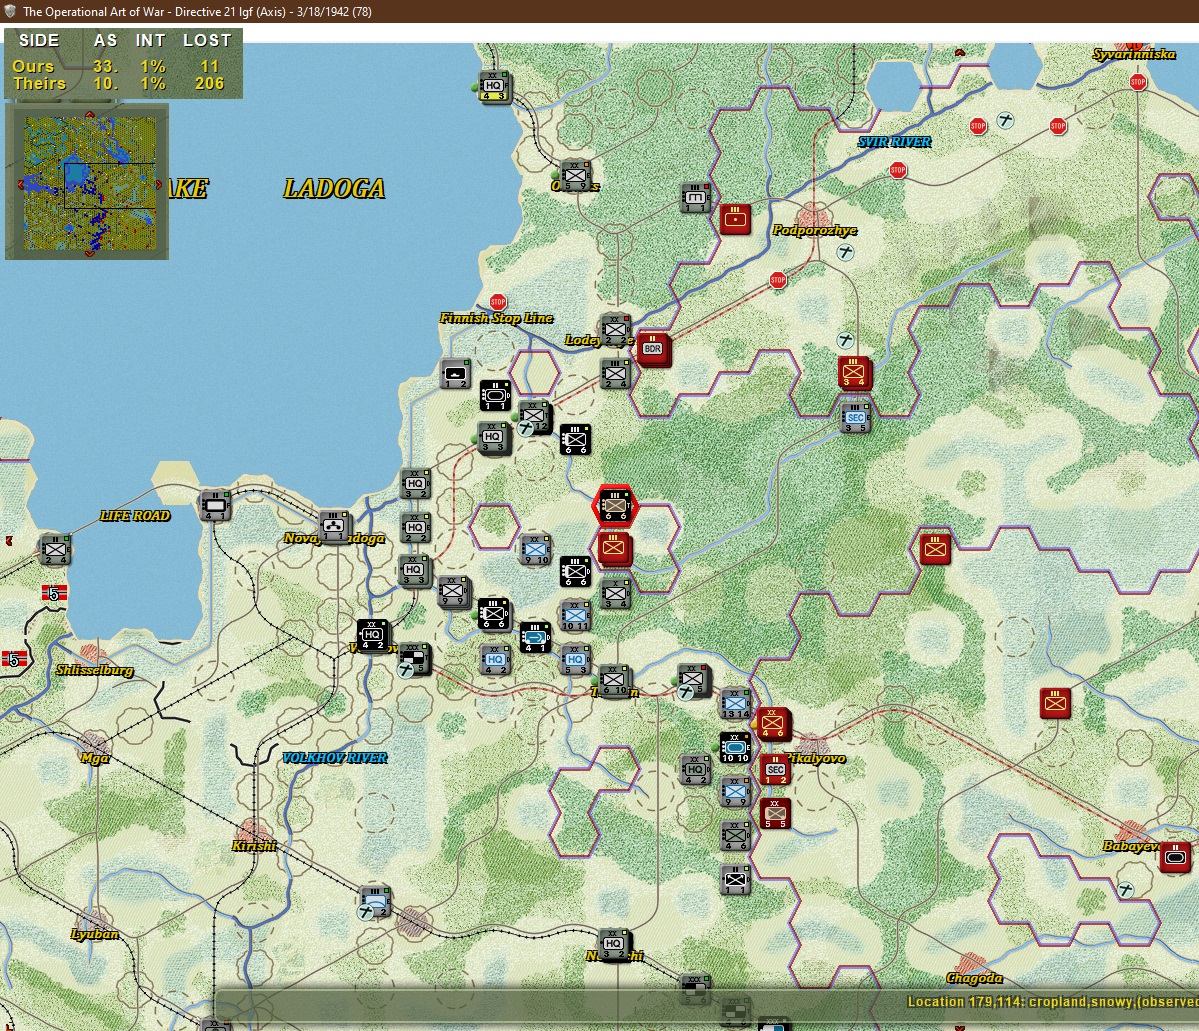Select the gray naval ship unit 1-2
This screenshot has height=1031, width=1199.
[x=455, y=375]
